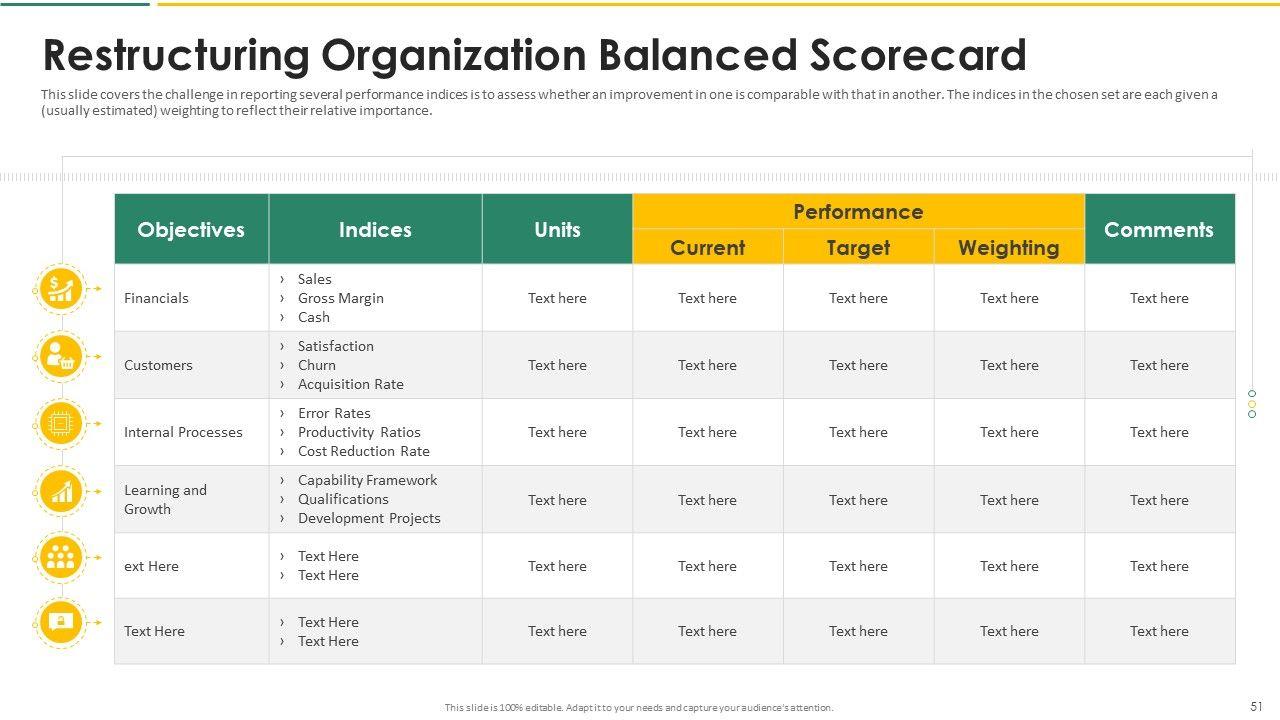
Task: Click the Objectives column header
Action: click(x=191, y=229)
